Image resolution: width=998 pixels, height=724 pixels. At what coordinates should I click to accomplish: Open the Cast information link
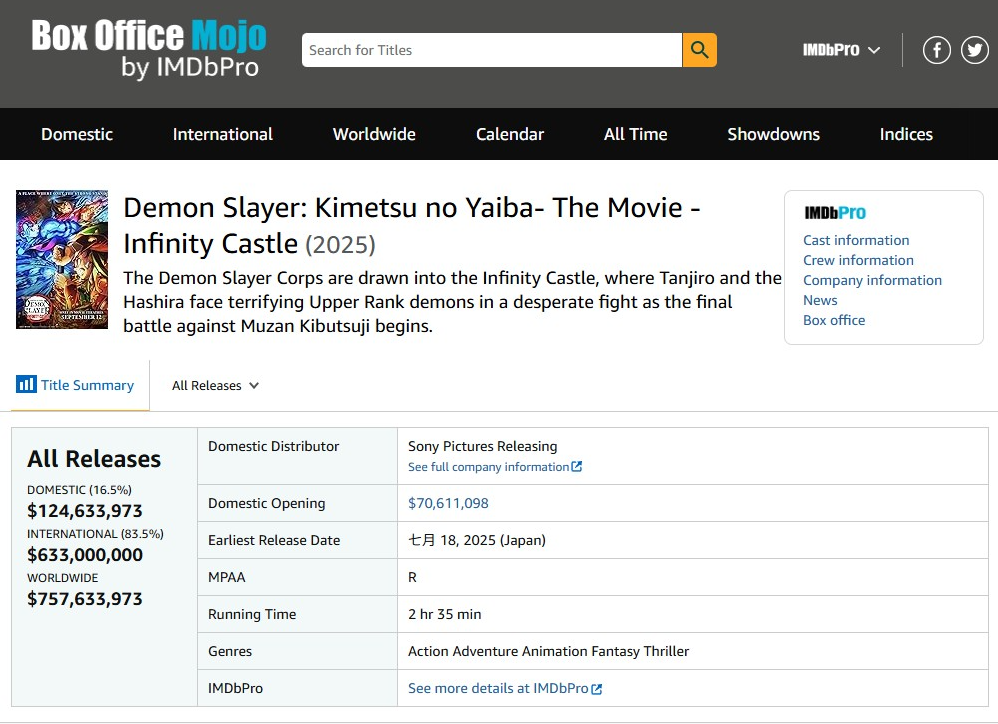[x=856, y=240]
